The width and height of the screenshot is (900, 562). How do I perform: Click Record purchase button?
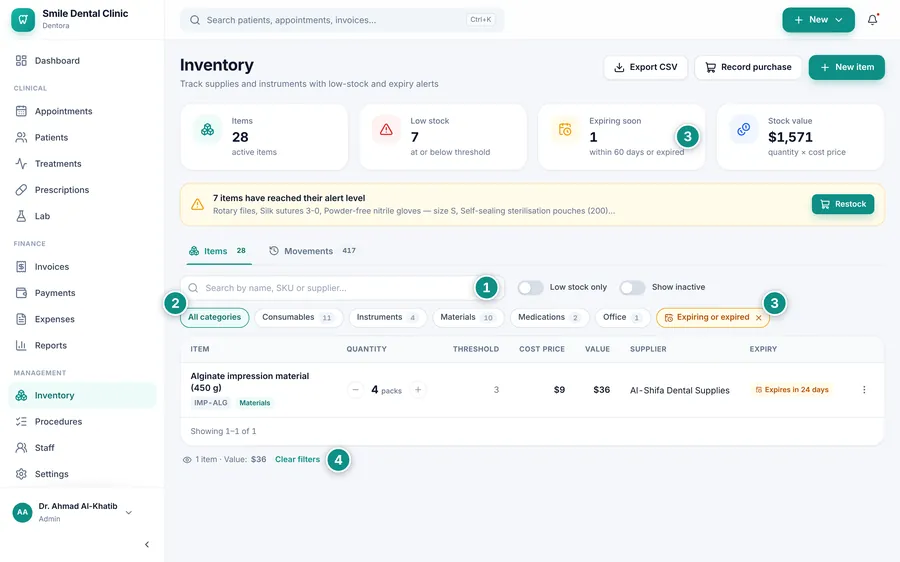pos(748,67)
